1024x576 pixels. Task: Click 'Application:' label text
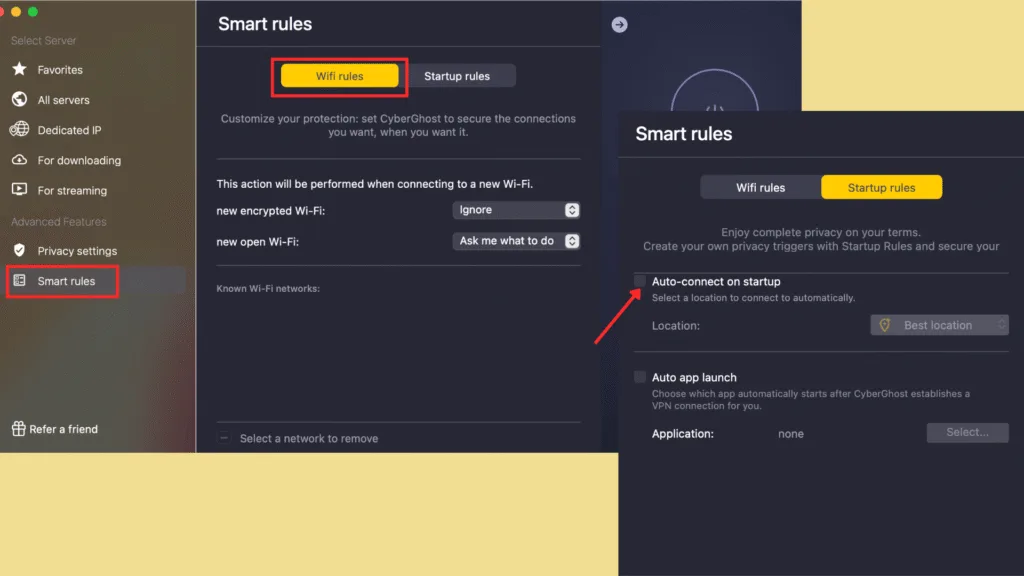click(x=682, y=434)
